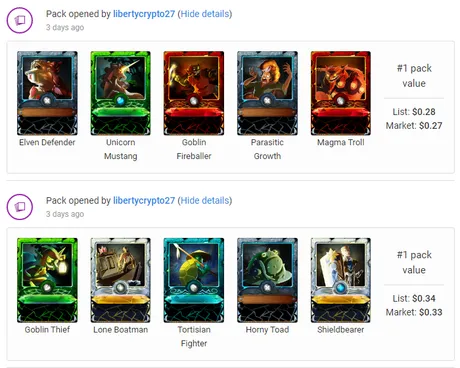Select the Lone Boatman card
The width and height of the screenshot is (460, 368).
pos(121,280)
